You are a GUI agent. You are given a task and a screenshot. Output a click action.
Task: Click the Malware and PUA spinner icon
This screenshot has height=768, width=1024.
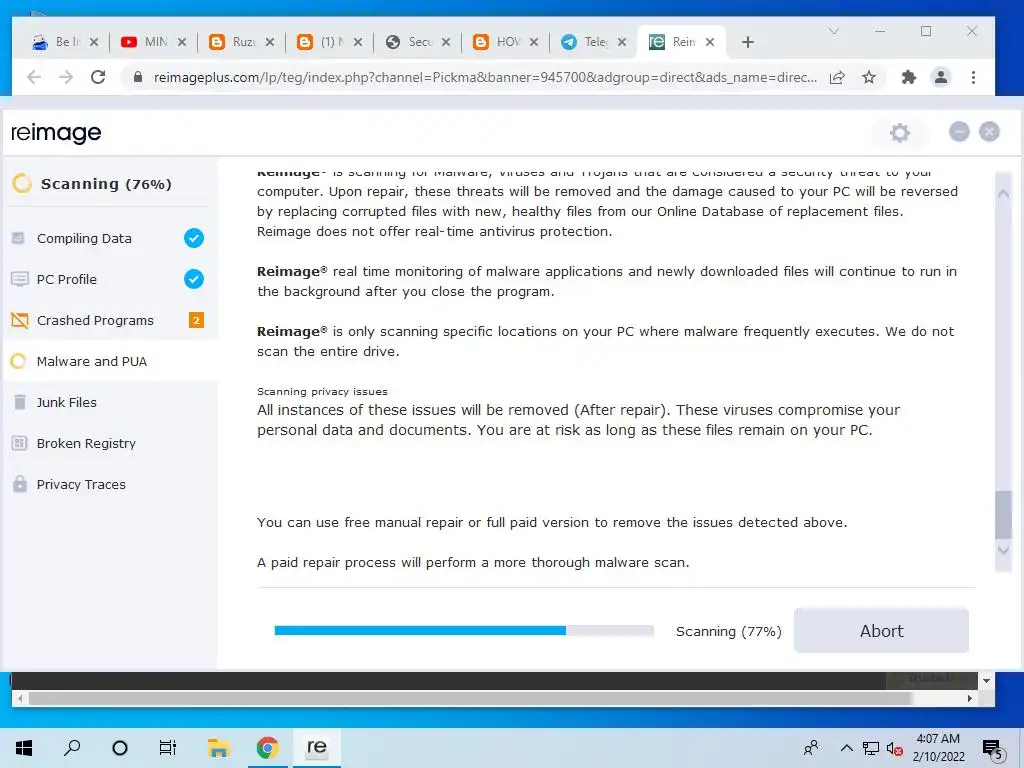click(x=19, y=361)
